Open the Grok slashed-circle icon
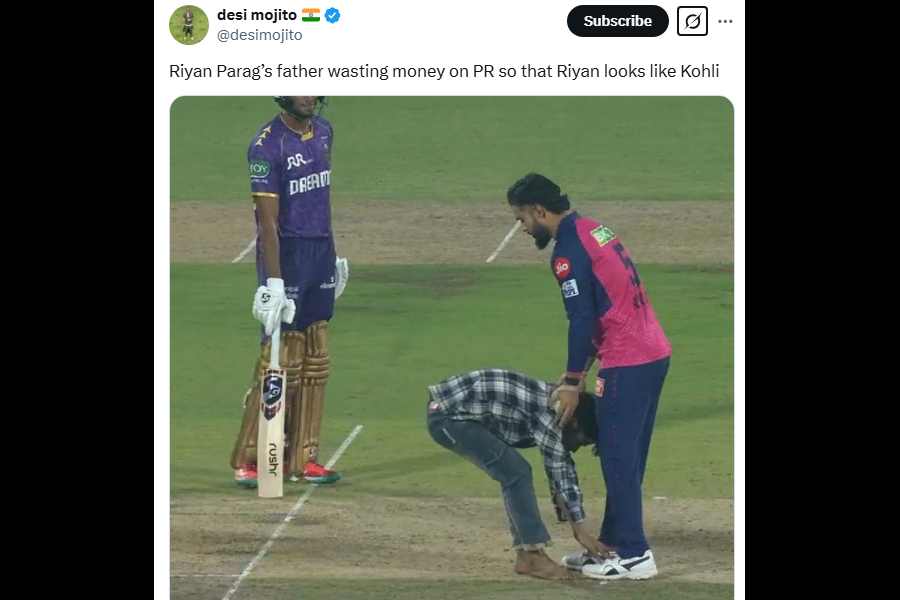The height and width of the screenshot is (600, 900). coord(692,21)
